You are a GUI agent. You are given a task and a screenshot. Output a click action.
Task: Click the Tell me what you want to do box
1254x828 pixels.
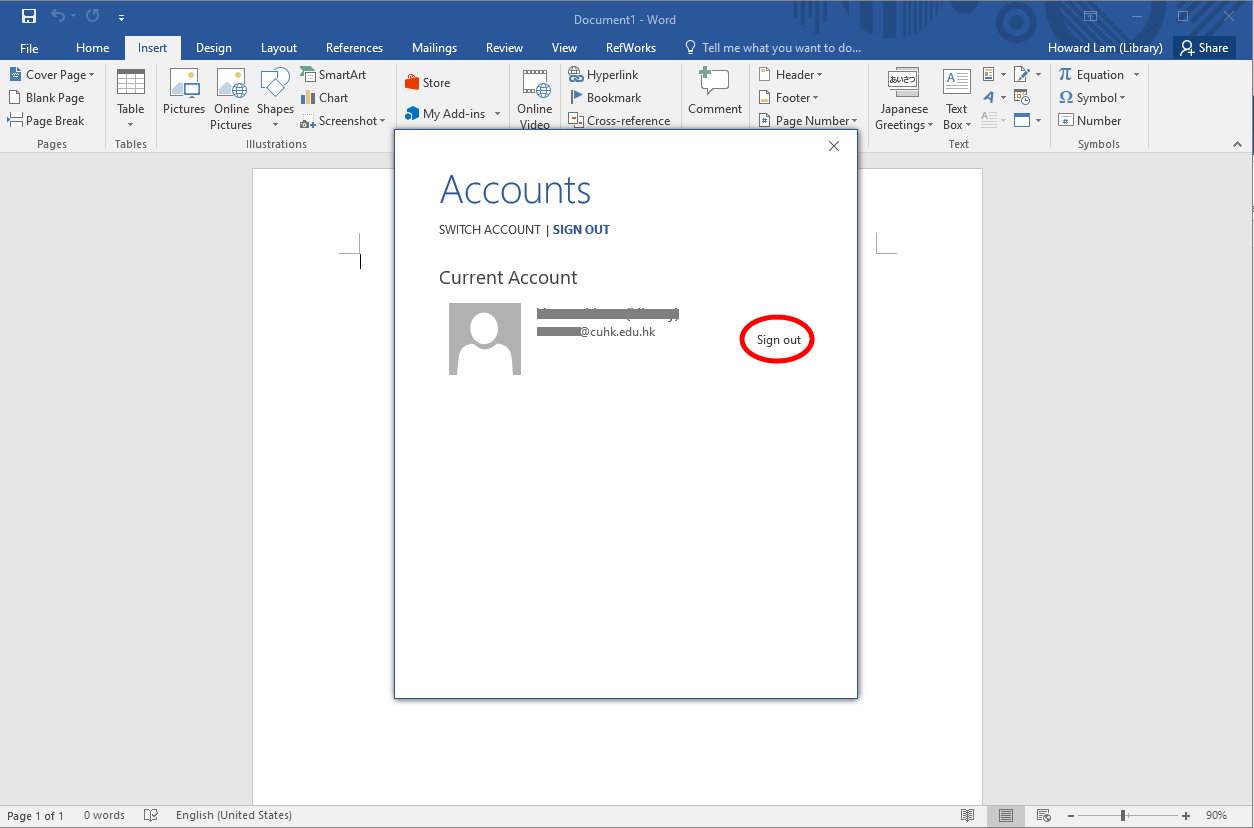[x=772, y=48]
